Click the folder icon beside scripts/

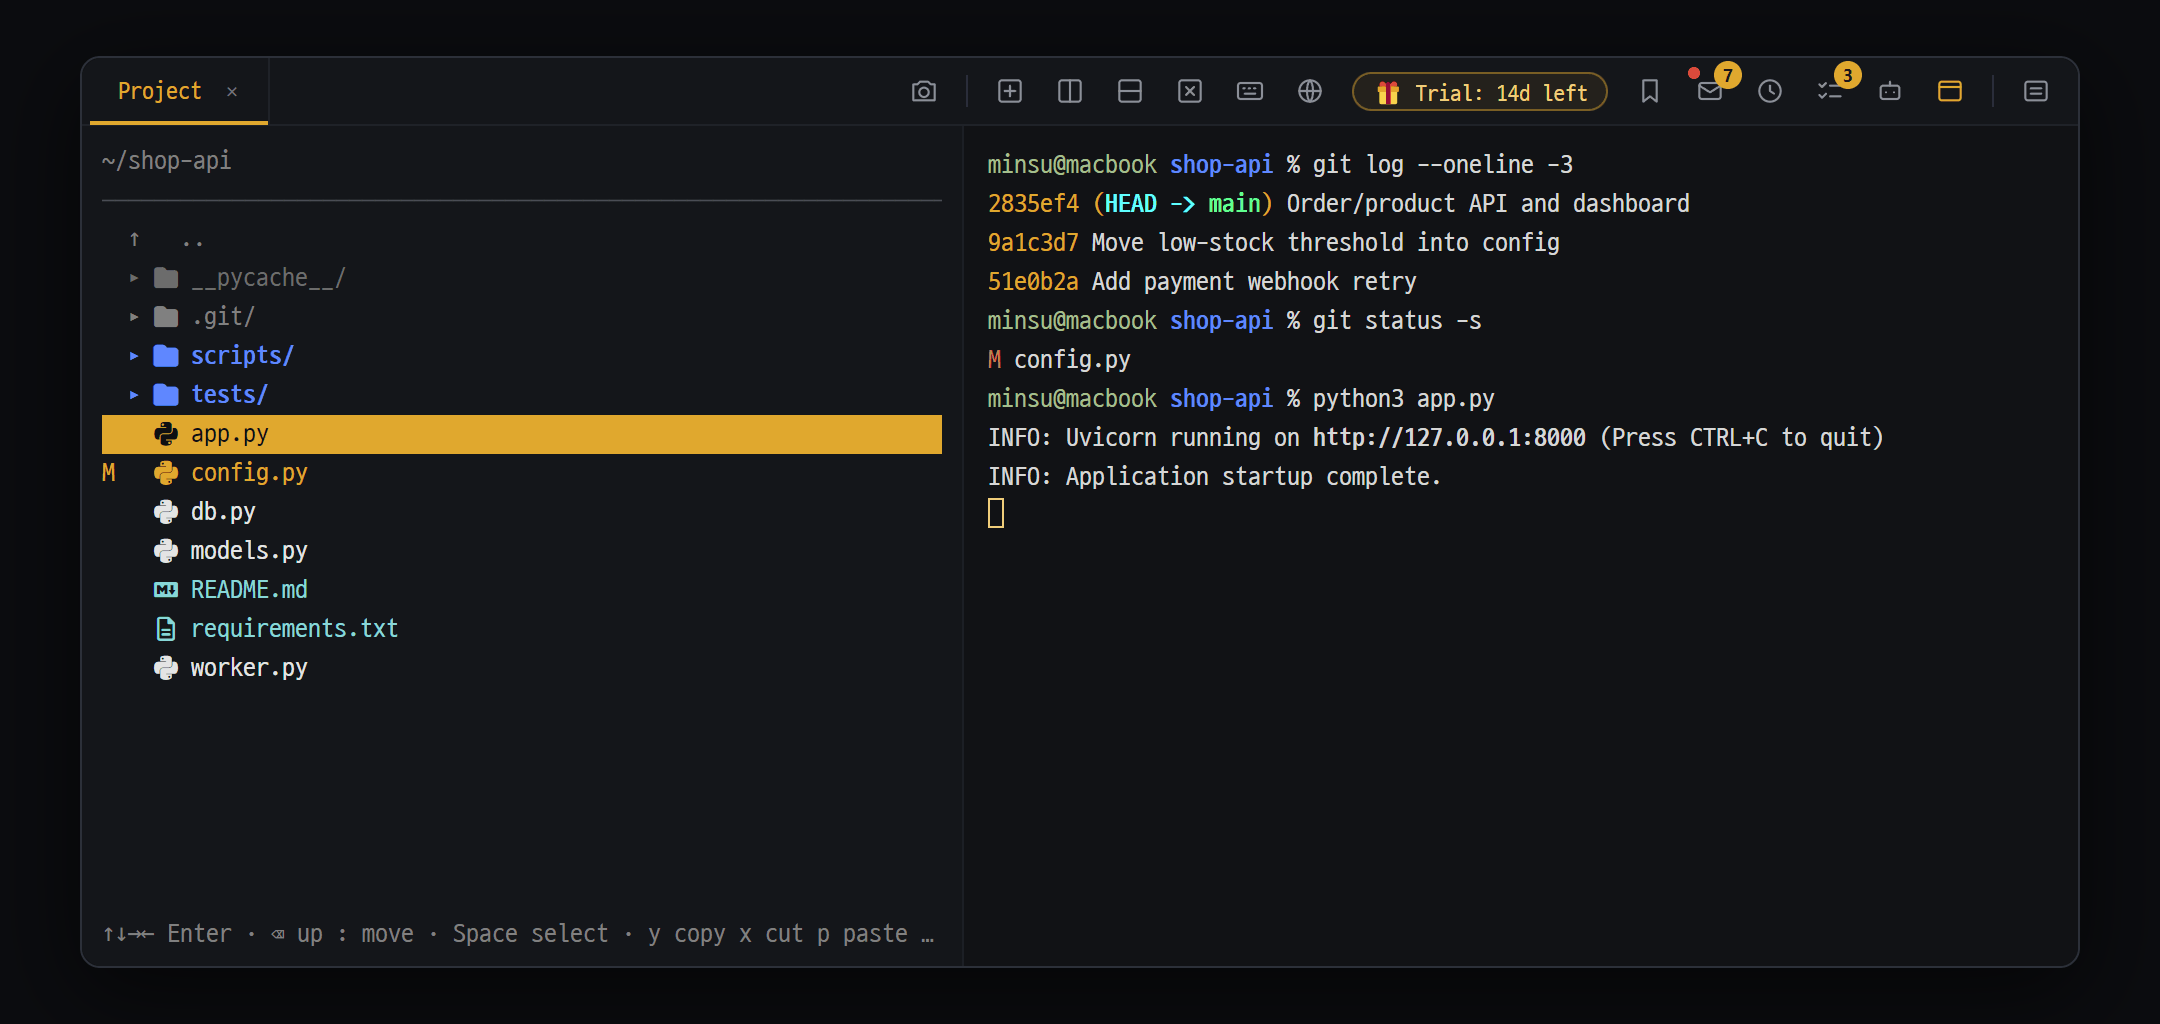(x=166, y=356)
